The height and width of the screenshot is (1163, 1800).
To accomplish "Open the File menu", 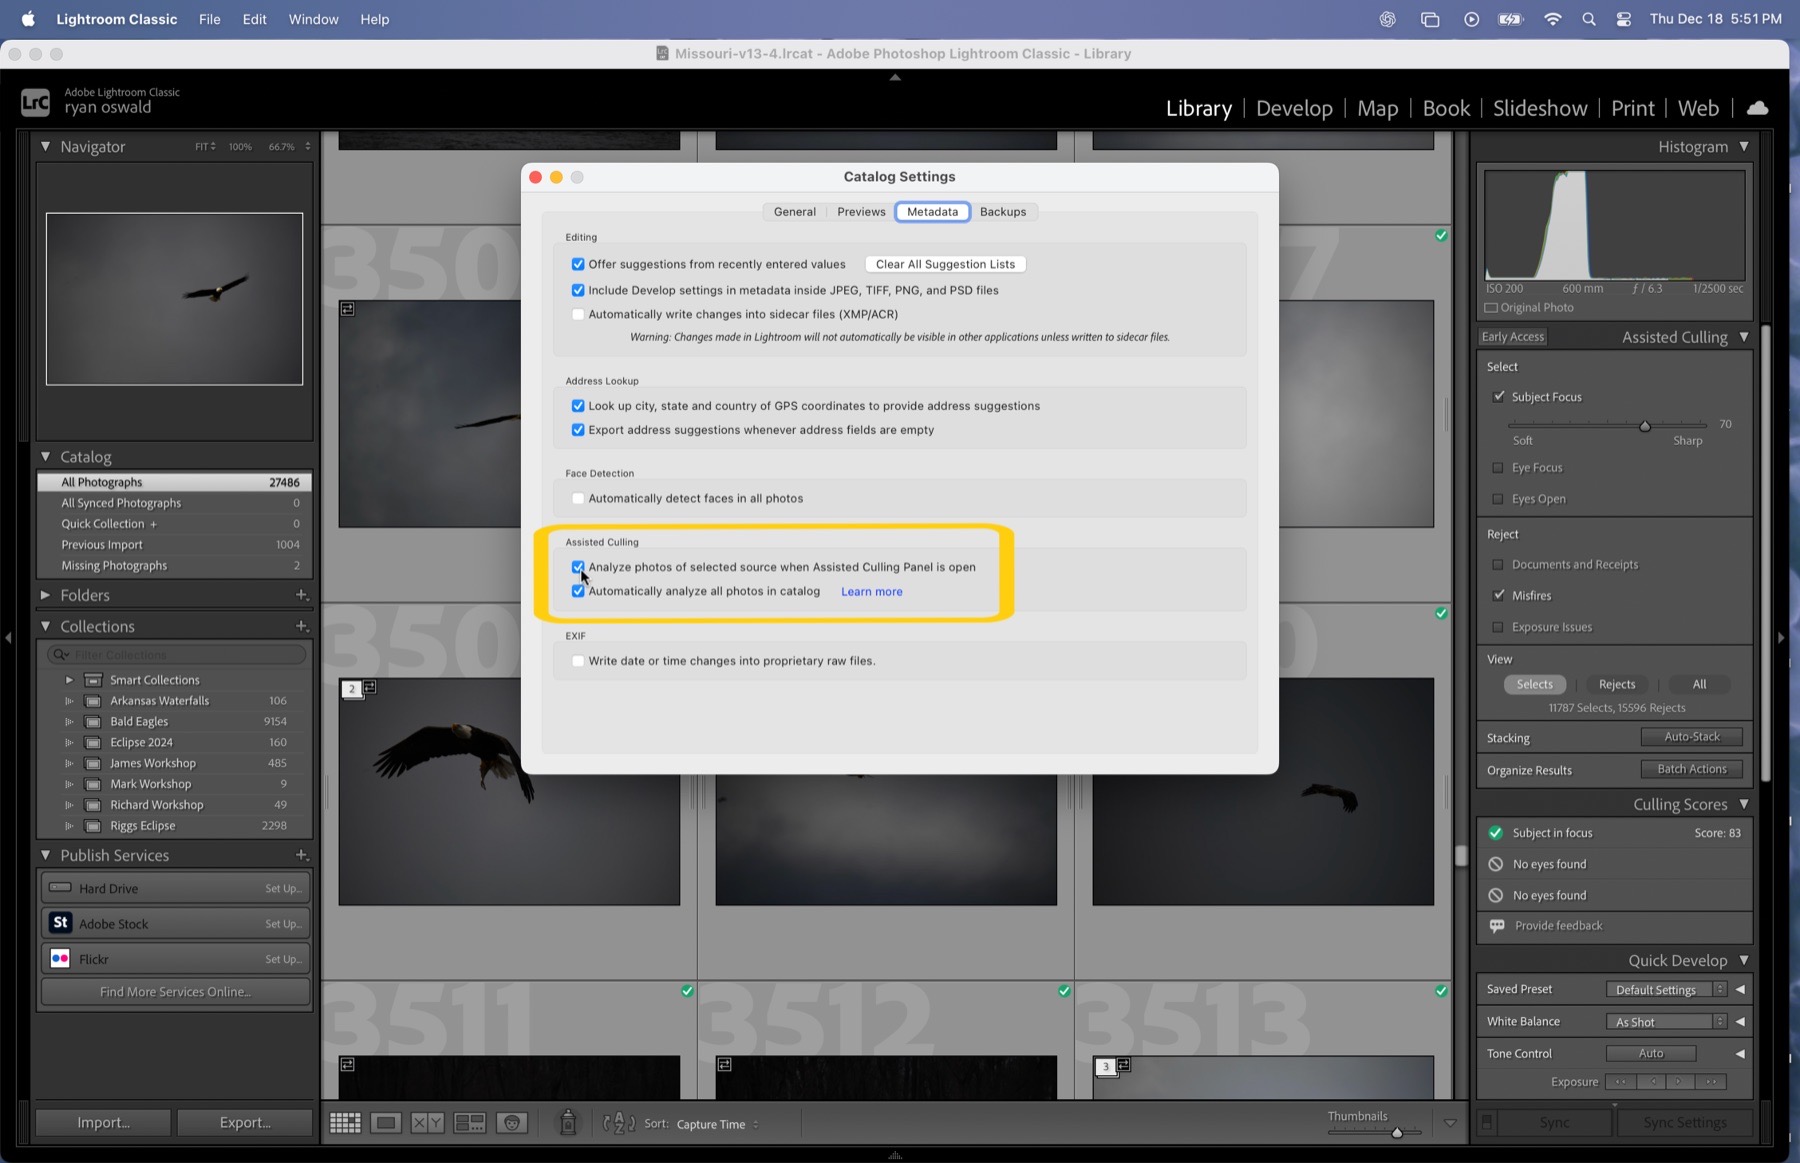I will click(209, 19).
